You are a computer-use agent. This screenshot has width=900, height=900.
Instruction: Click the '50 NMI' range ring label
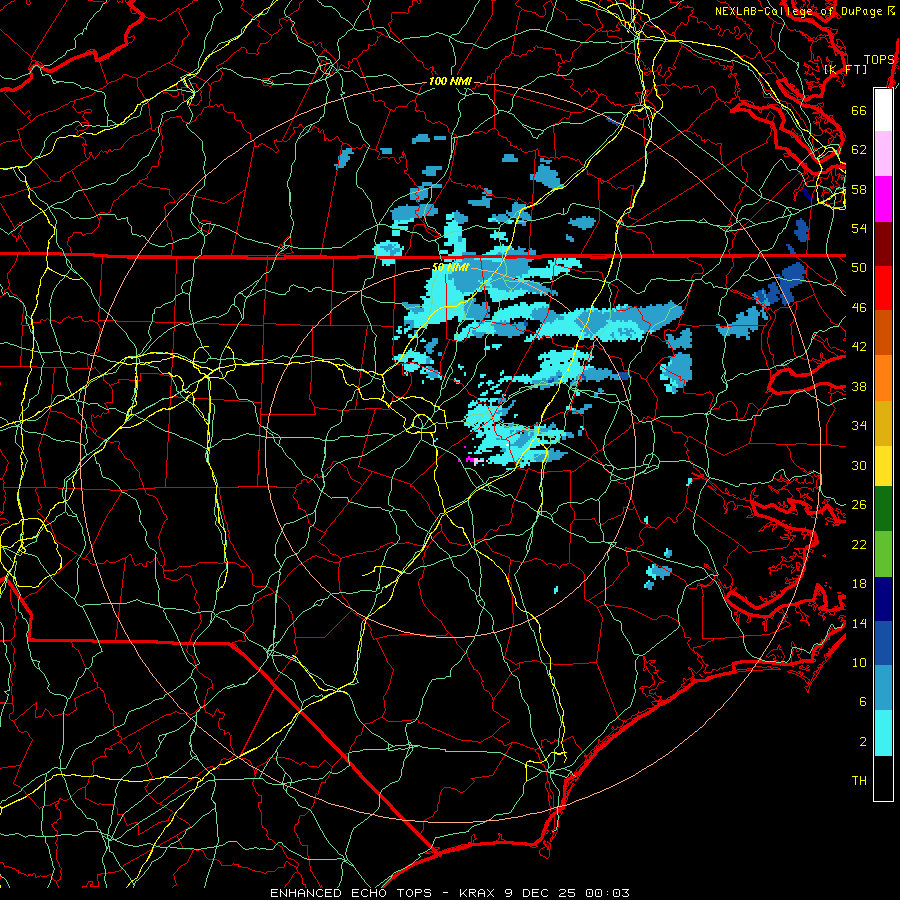450,267
